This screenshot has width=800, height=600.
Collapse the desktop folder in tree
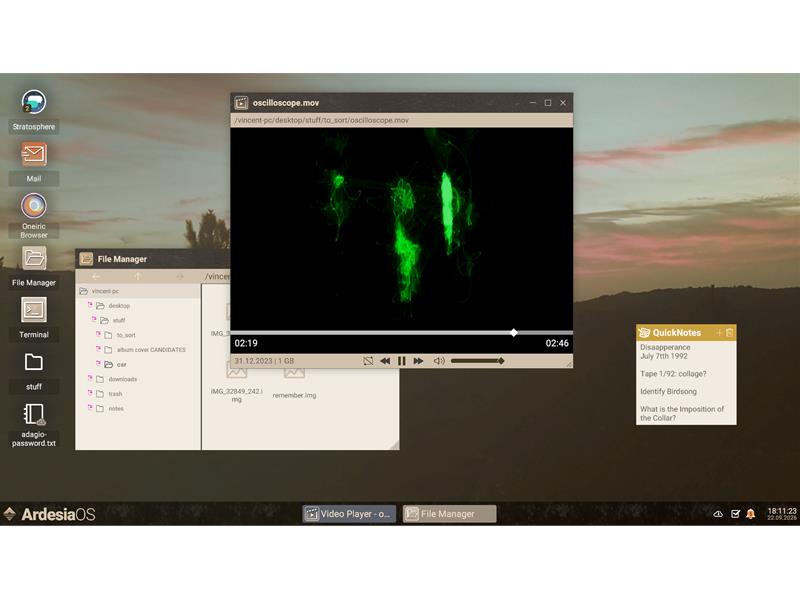pyautogui.click(x=88, y=306)
